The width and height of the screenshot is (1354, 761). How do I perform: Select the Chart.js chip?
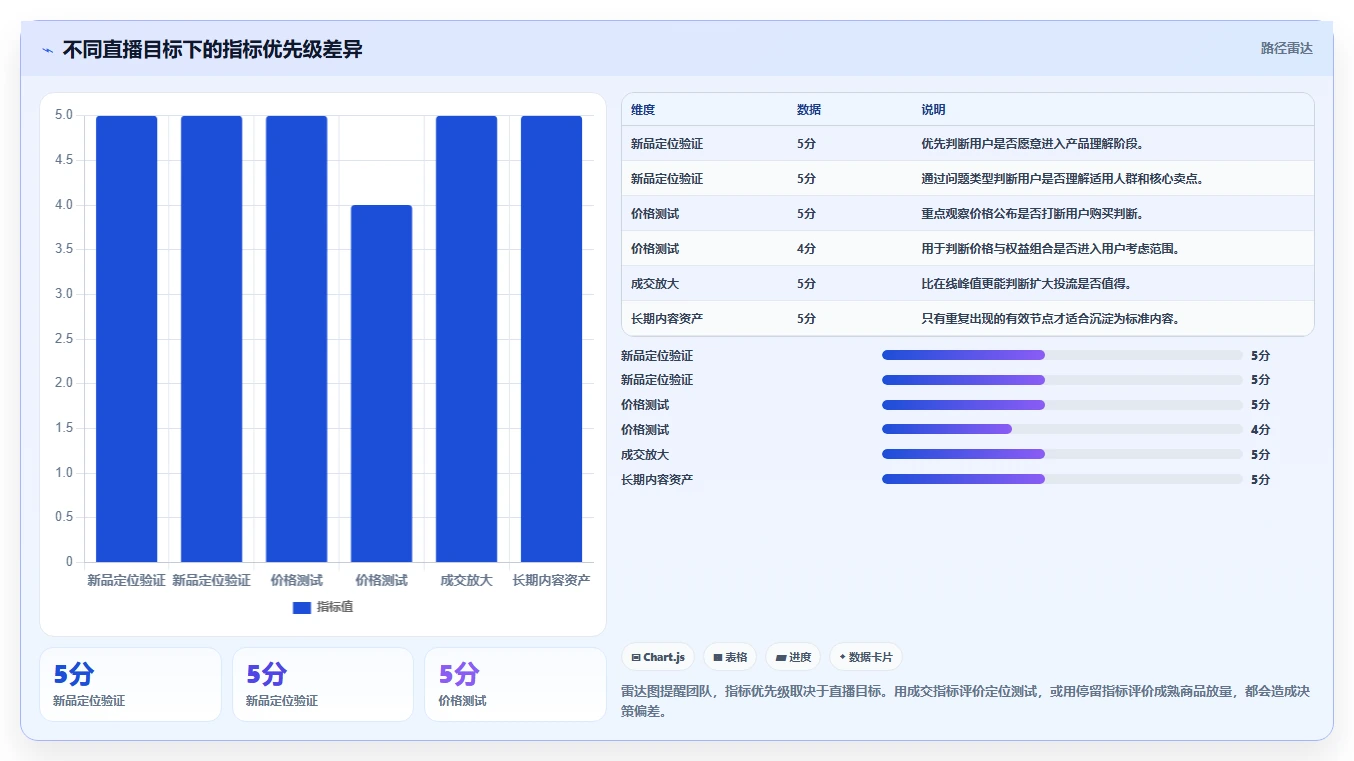pyautogui.click(x=658, y=657)
